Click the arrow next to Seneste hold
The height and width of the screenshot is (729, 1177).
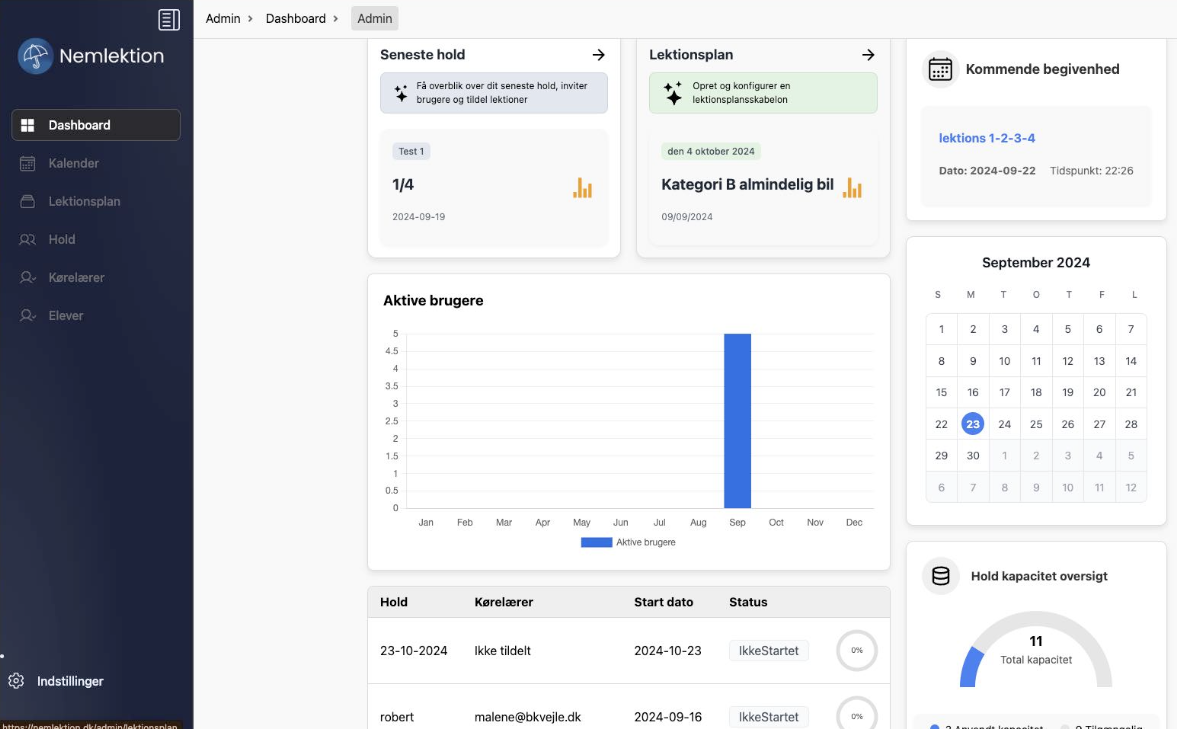(x=598, y=55)
